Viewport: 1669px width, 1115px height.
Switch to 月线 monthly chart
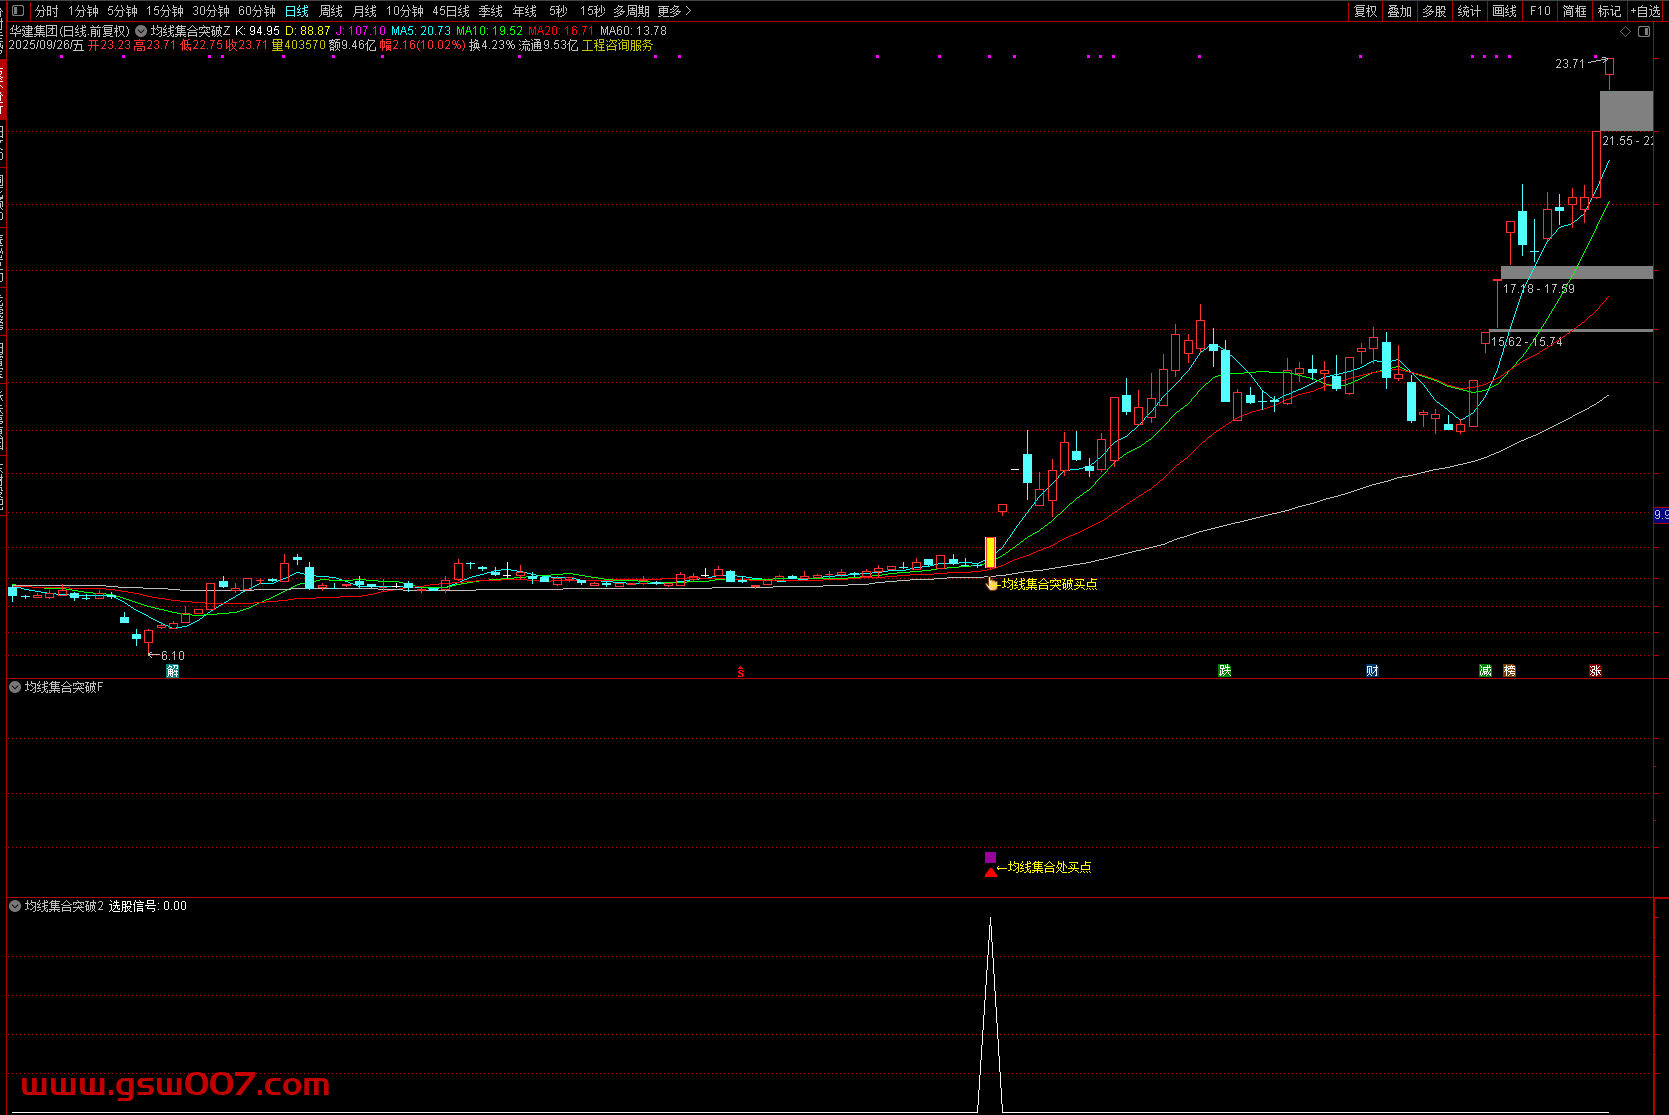[x=365, y=11]
